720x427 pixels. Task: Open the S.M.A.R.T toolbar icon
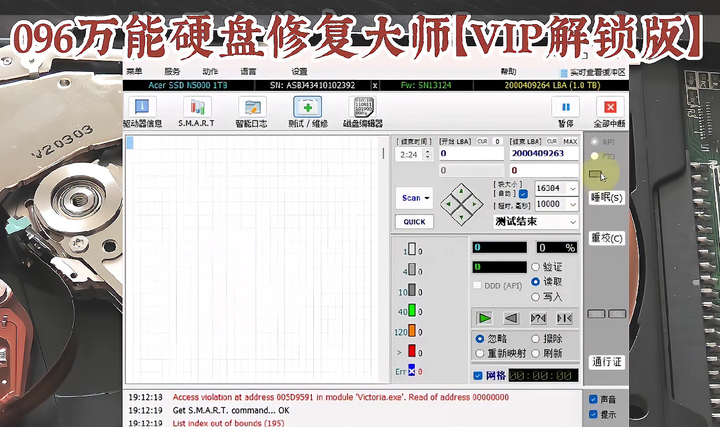197,107
